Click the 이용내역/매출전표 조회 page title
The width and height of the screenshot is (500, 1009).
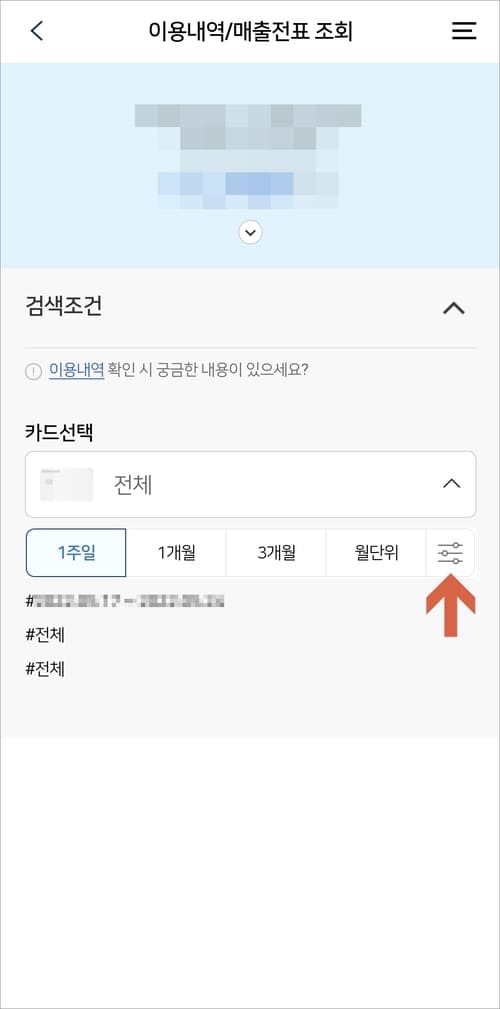[x=250, y=31]
